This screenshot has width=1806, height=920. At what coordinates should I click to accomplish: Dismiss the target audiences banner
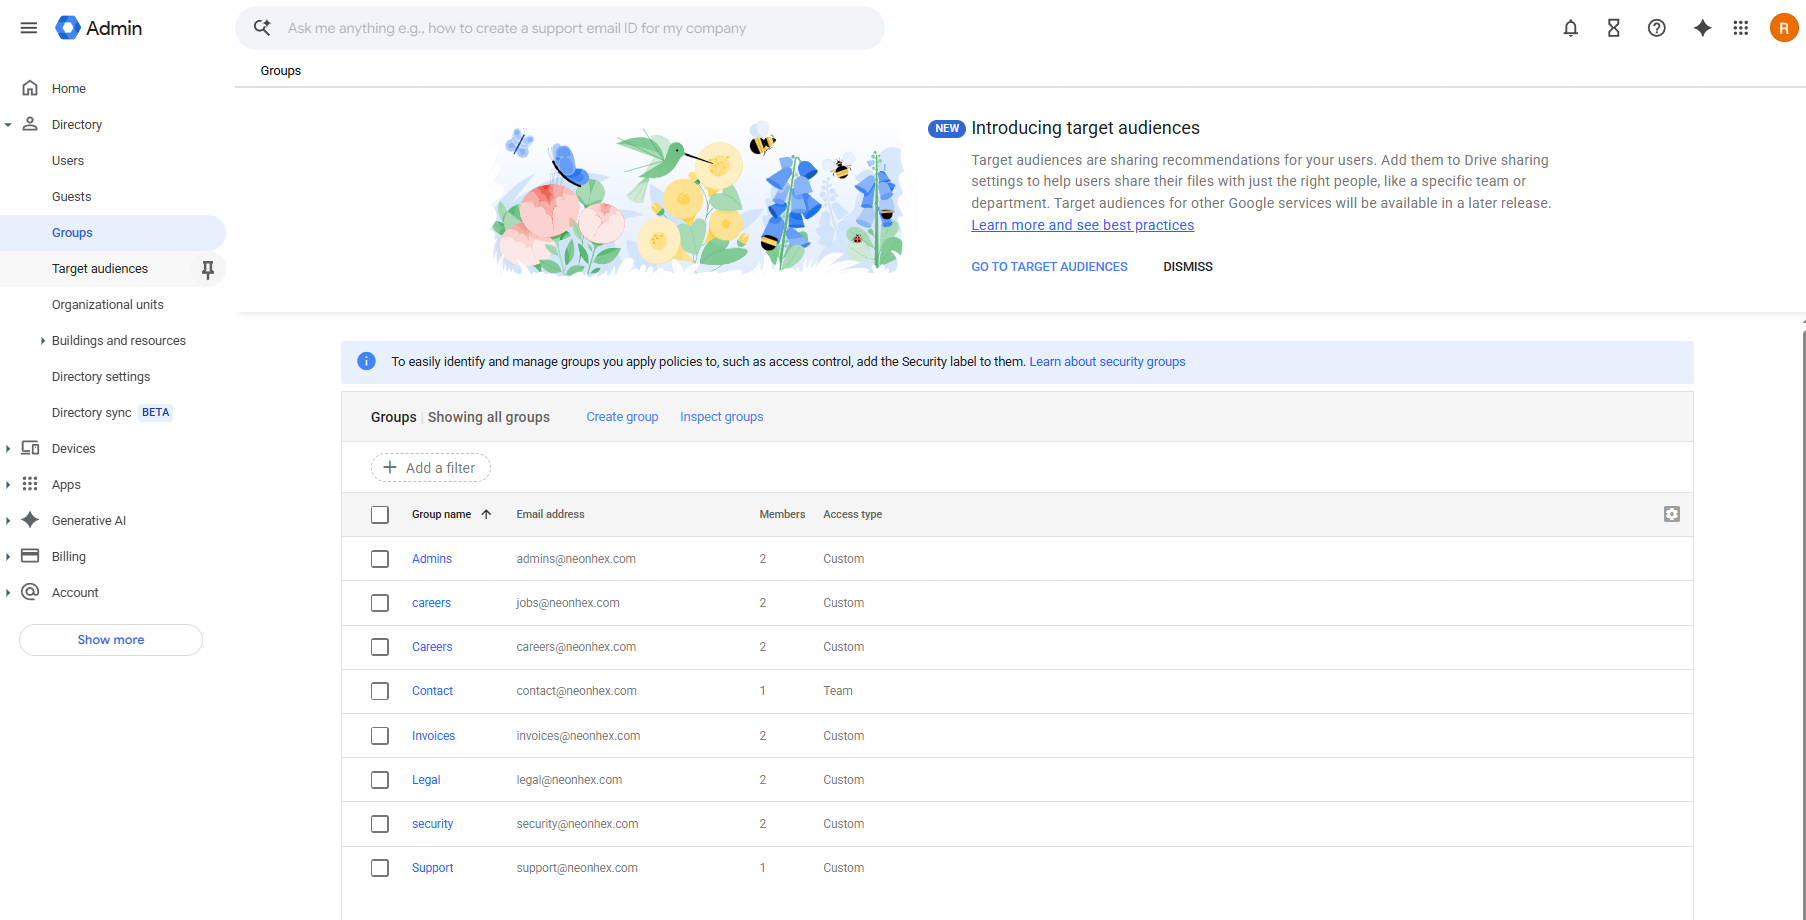1188,267
